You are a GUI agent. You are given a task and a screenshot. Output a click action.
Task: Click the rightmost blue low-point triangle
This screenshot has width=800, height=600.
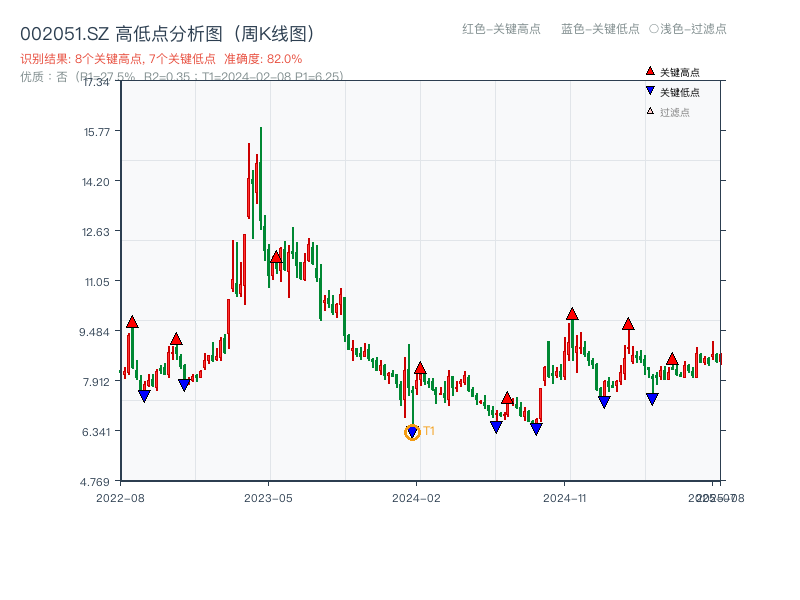[x=653, y=397]
